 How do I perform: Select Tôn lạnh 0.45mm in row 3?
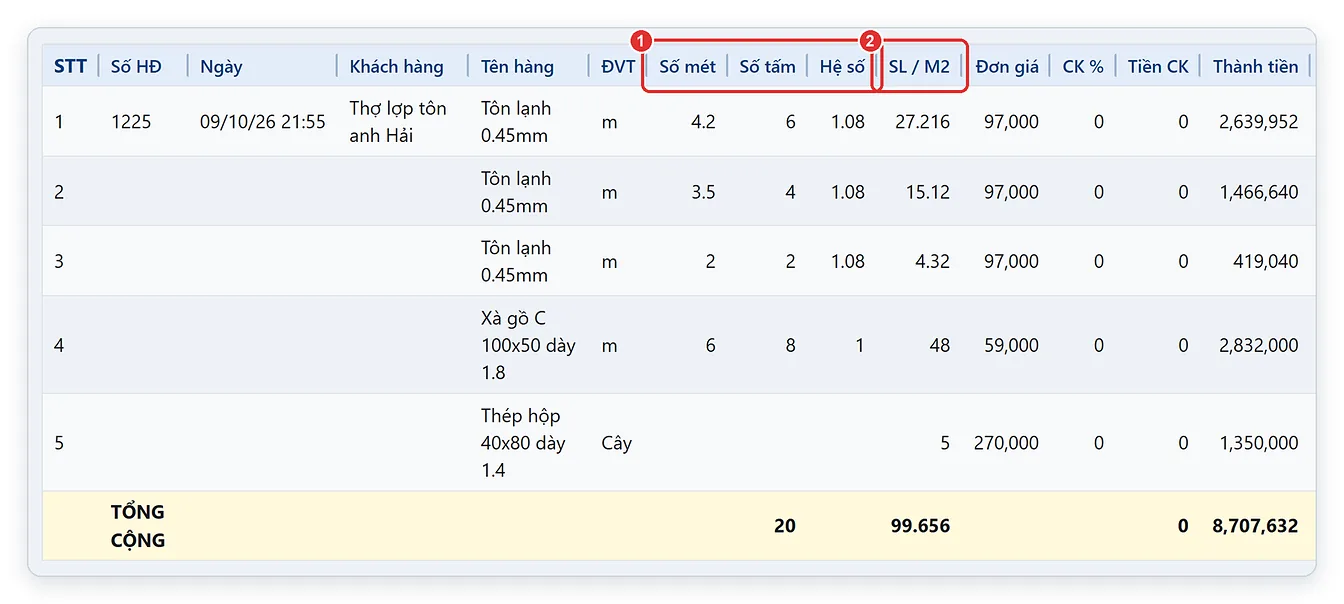[516, 262]
